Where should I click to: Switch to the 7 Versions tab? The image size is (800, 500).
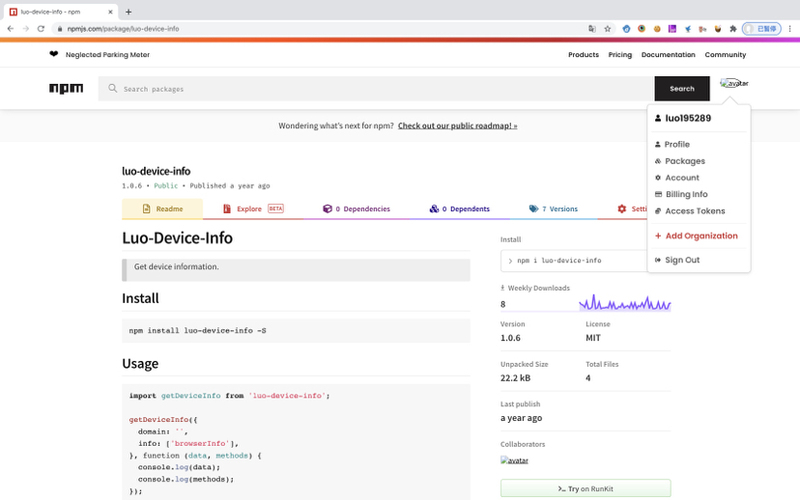pyautogui.click(x=553, y=209)
